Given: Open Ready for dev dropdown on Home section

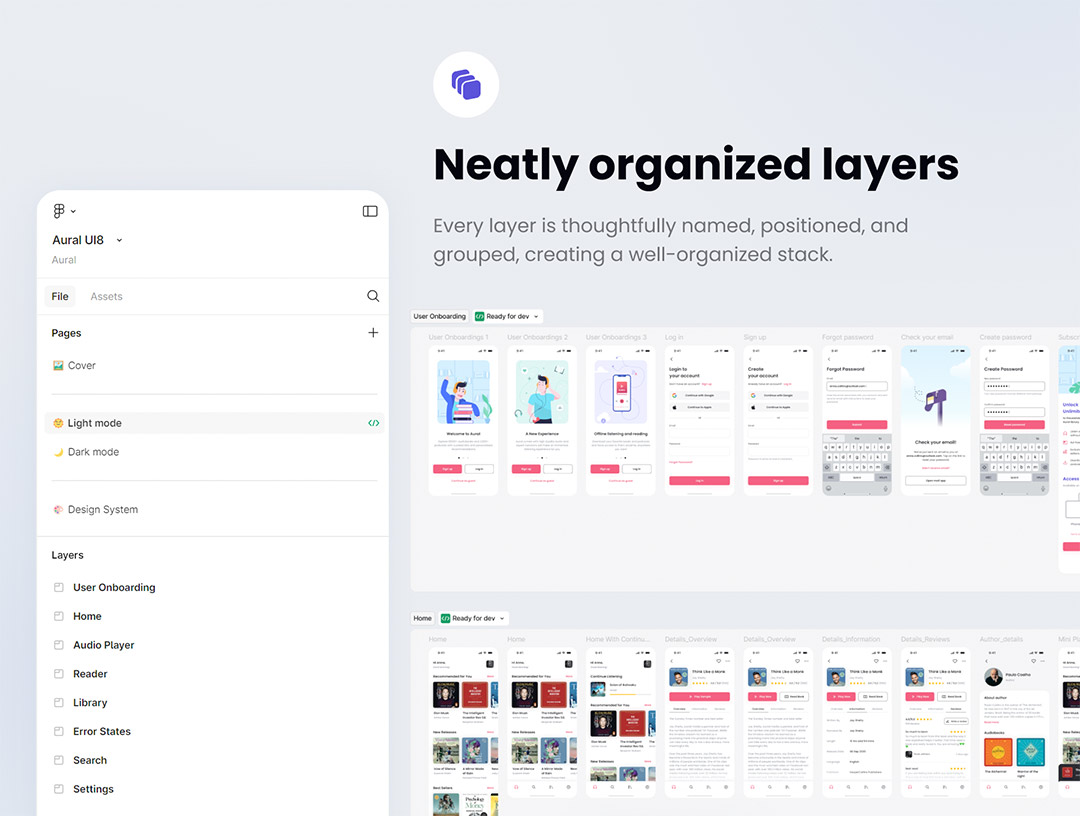Looking at the screenshot, I should pyautogui.click(x=474, y=618).
